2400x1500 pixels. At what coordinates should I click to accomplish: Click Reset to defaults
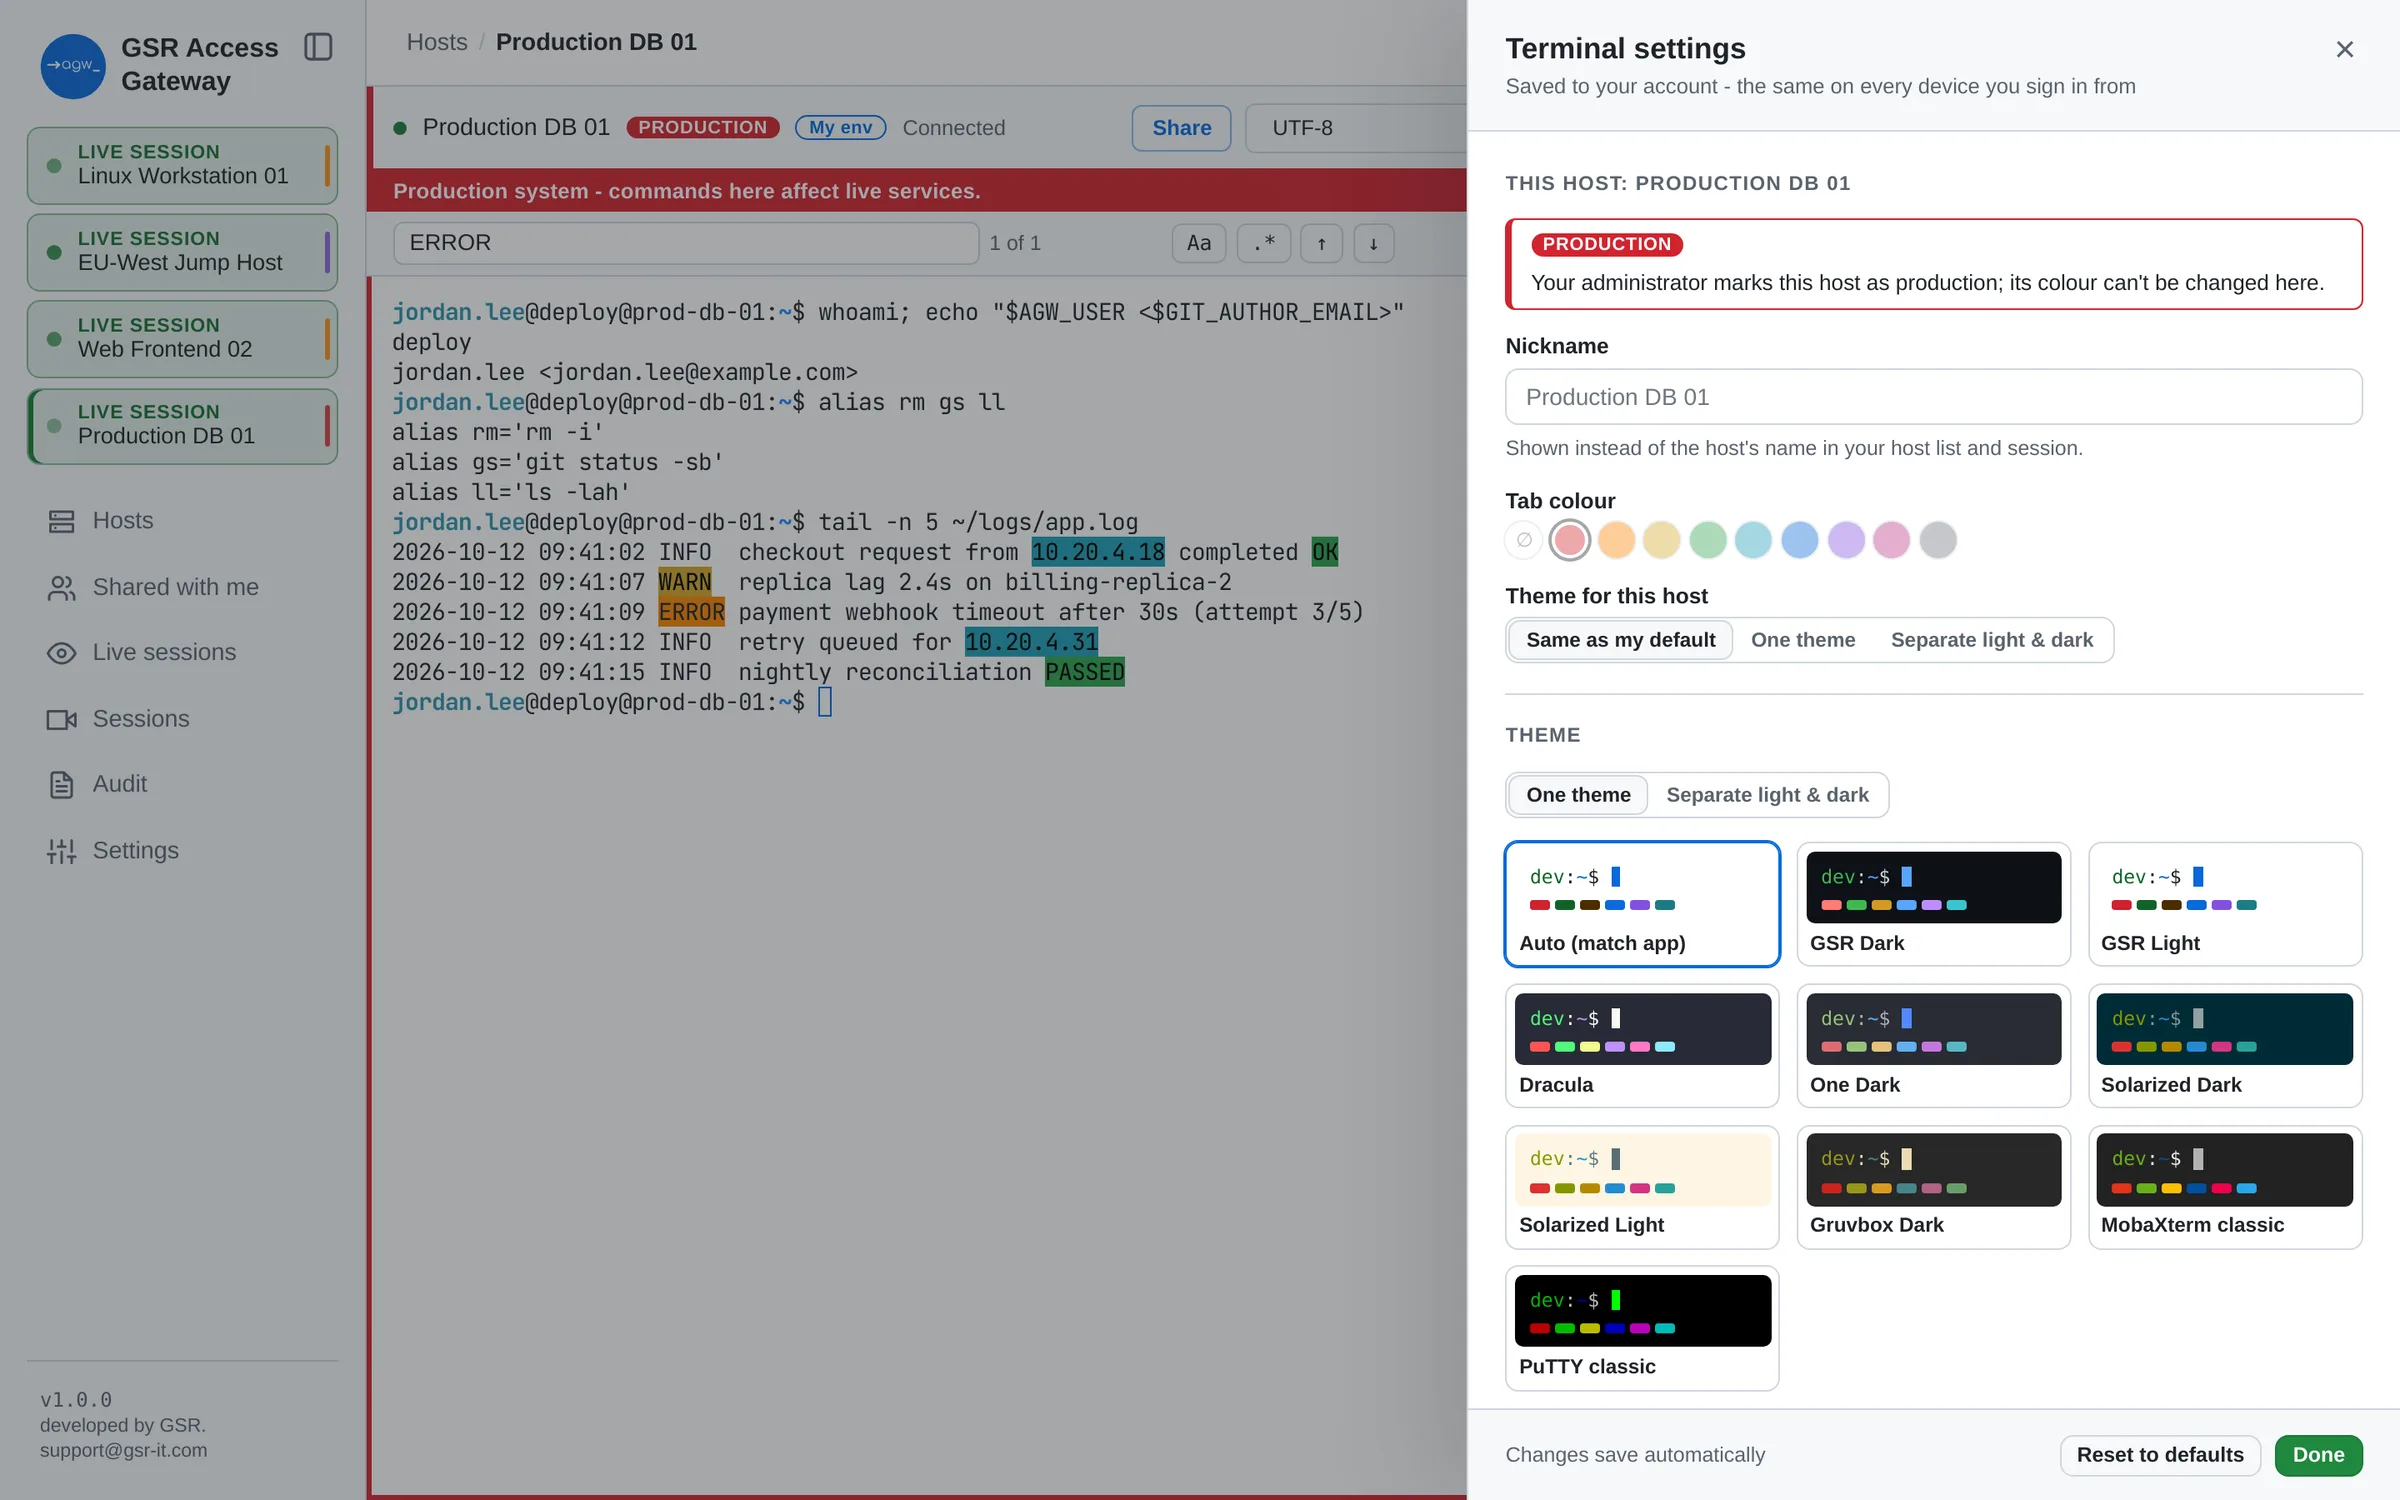coord(2160,1455)
